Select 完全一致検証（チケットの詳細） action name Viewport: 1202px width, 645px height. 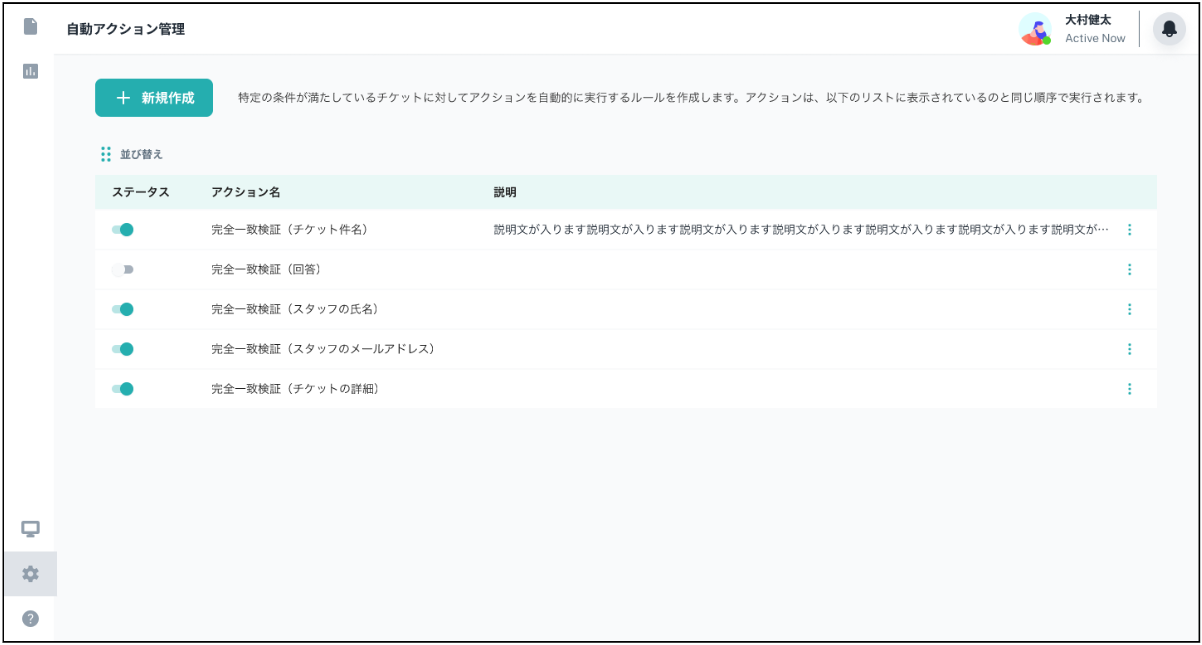point(295,389)
